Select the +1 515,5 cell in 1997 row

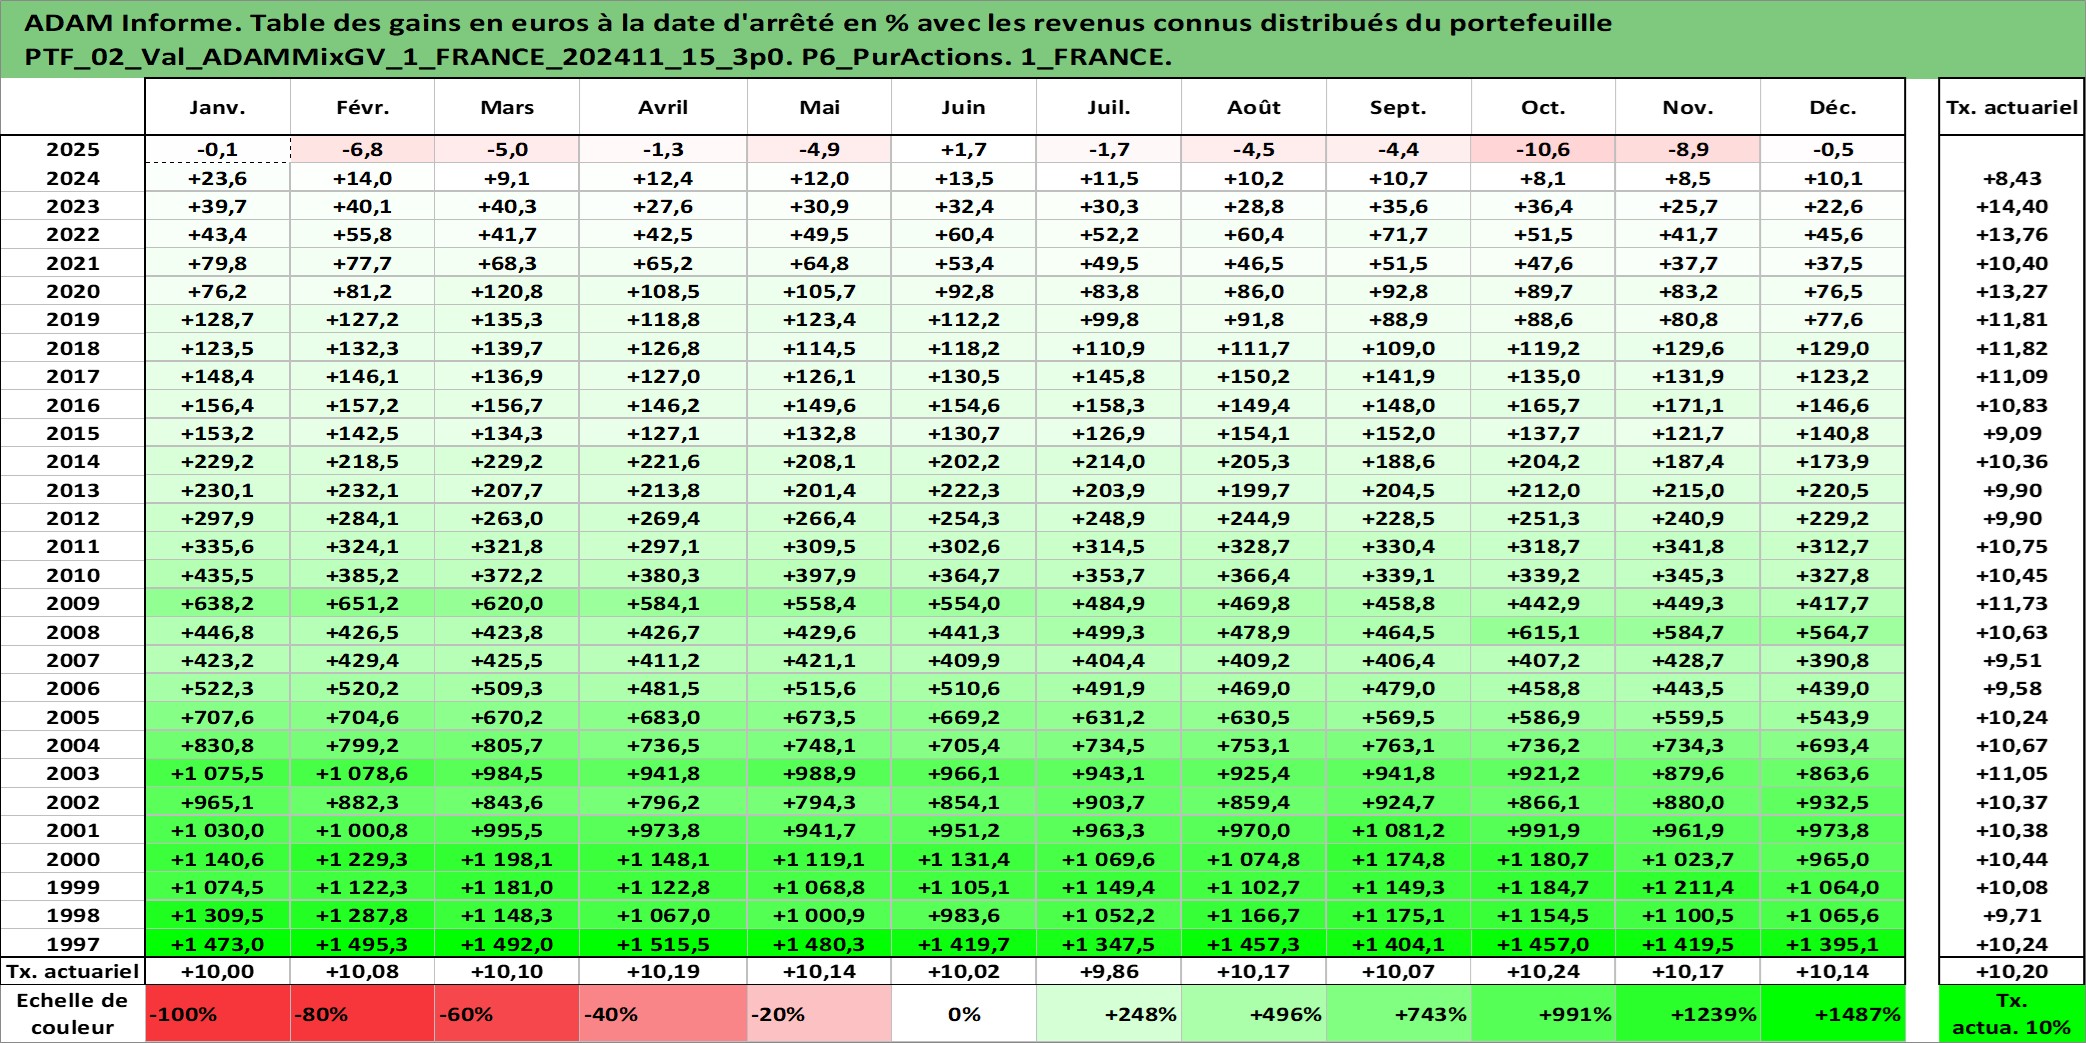click(x=663, y=944)
